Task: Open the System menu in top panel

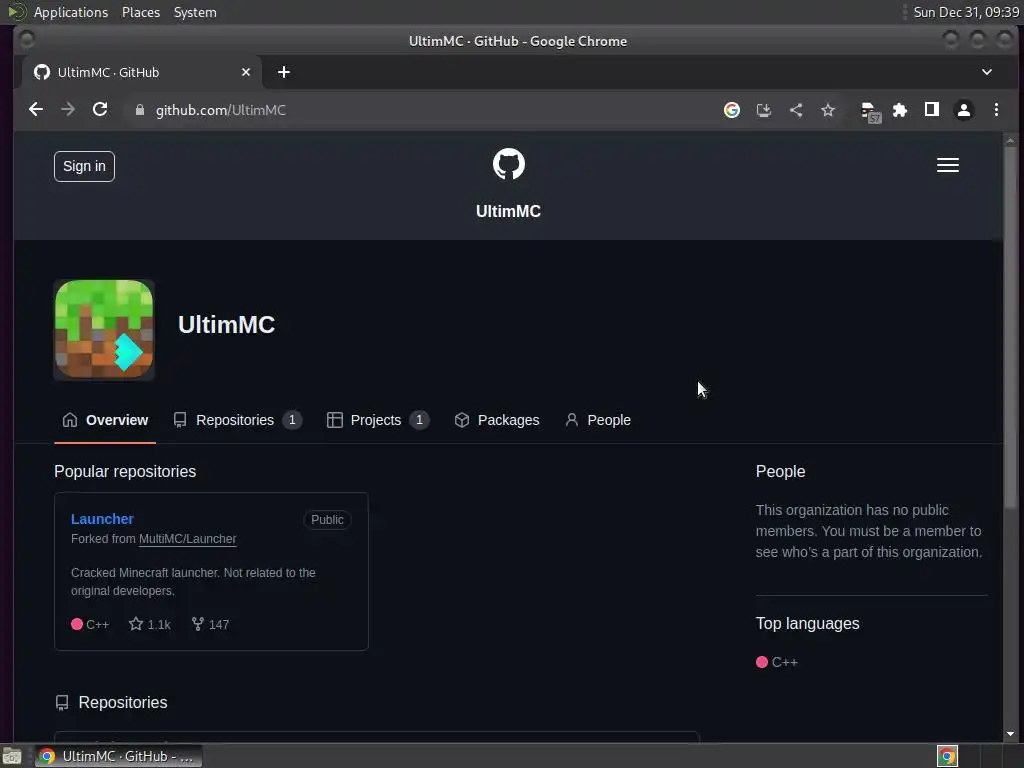Action: click(x=195, y=12)
